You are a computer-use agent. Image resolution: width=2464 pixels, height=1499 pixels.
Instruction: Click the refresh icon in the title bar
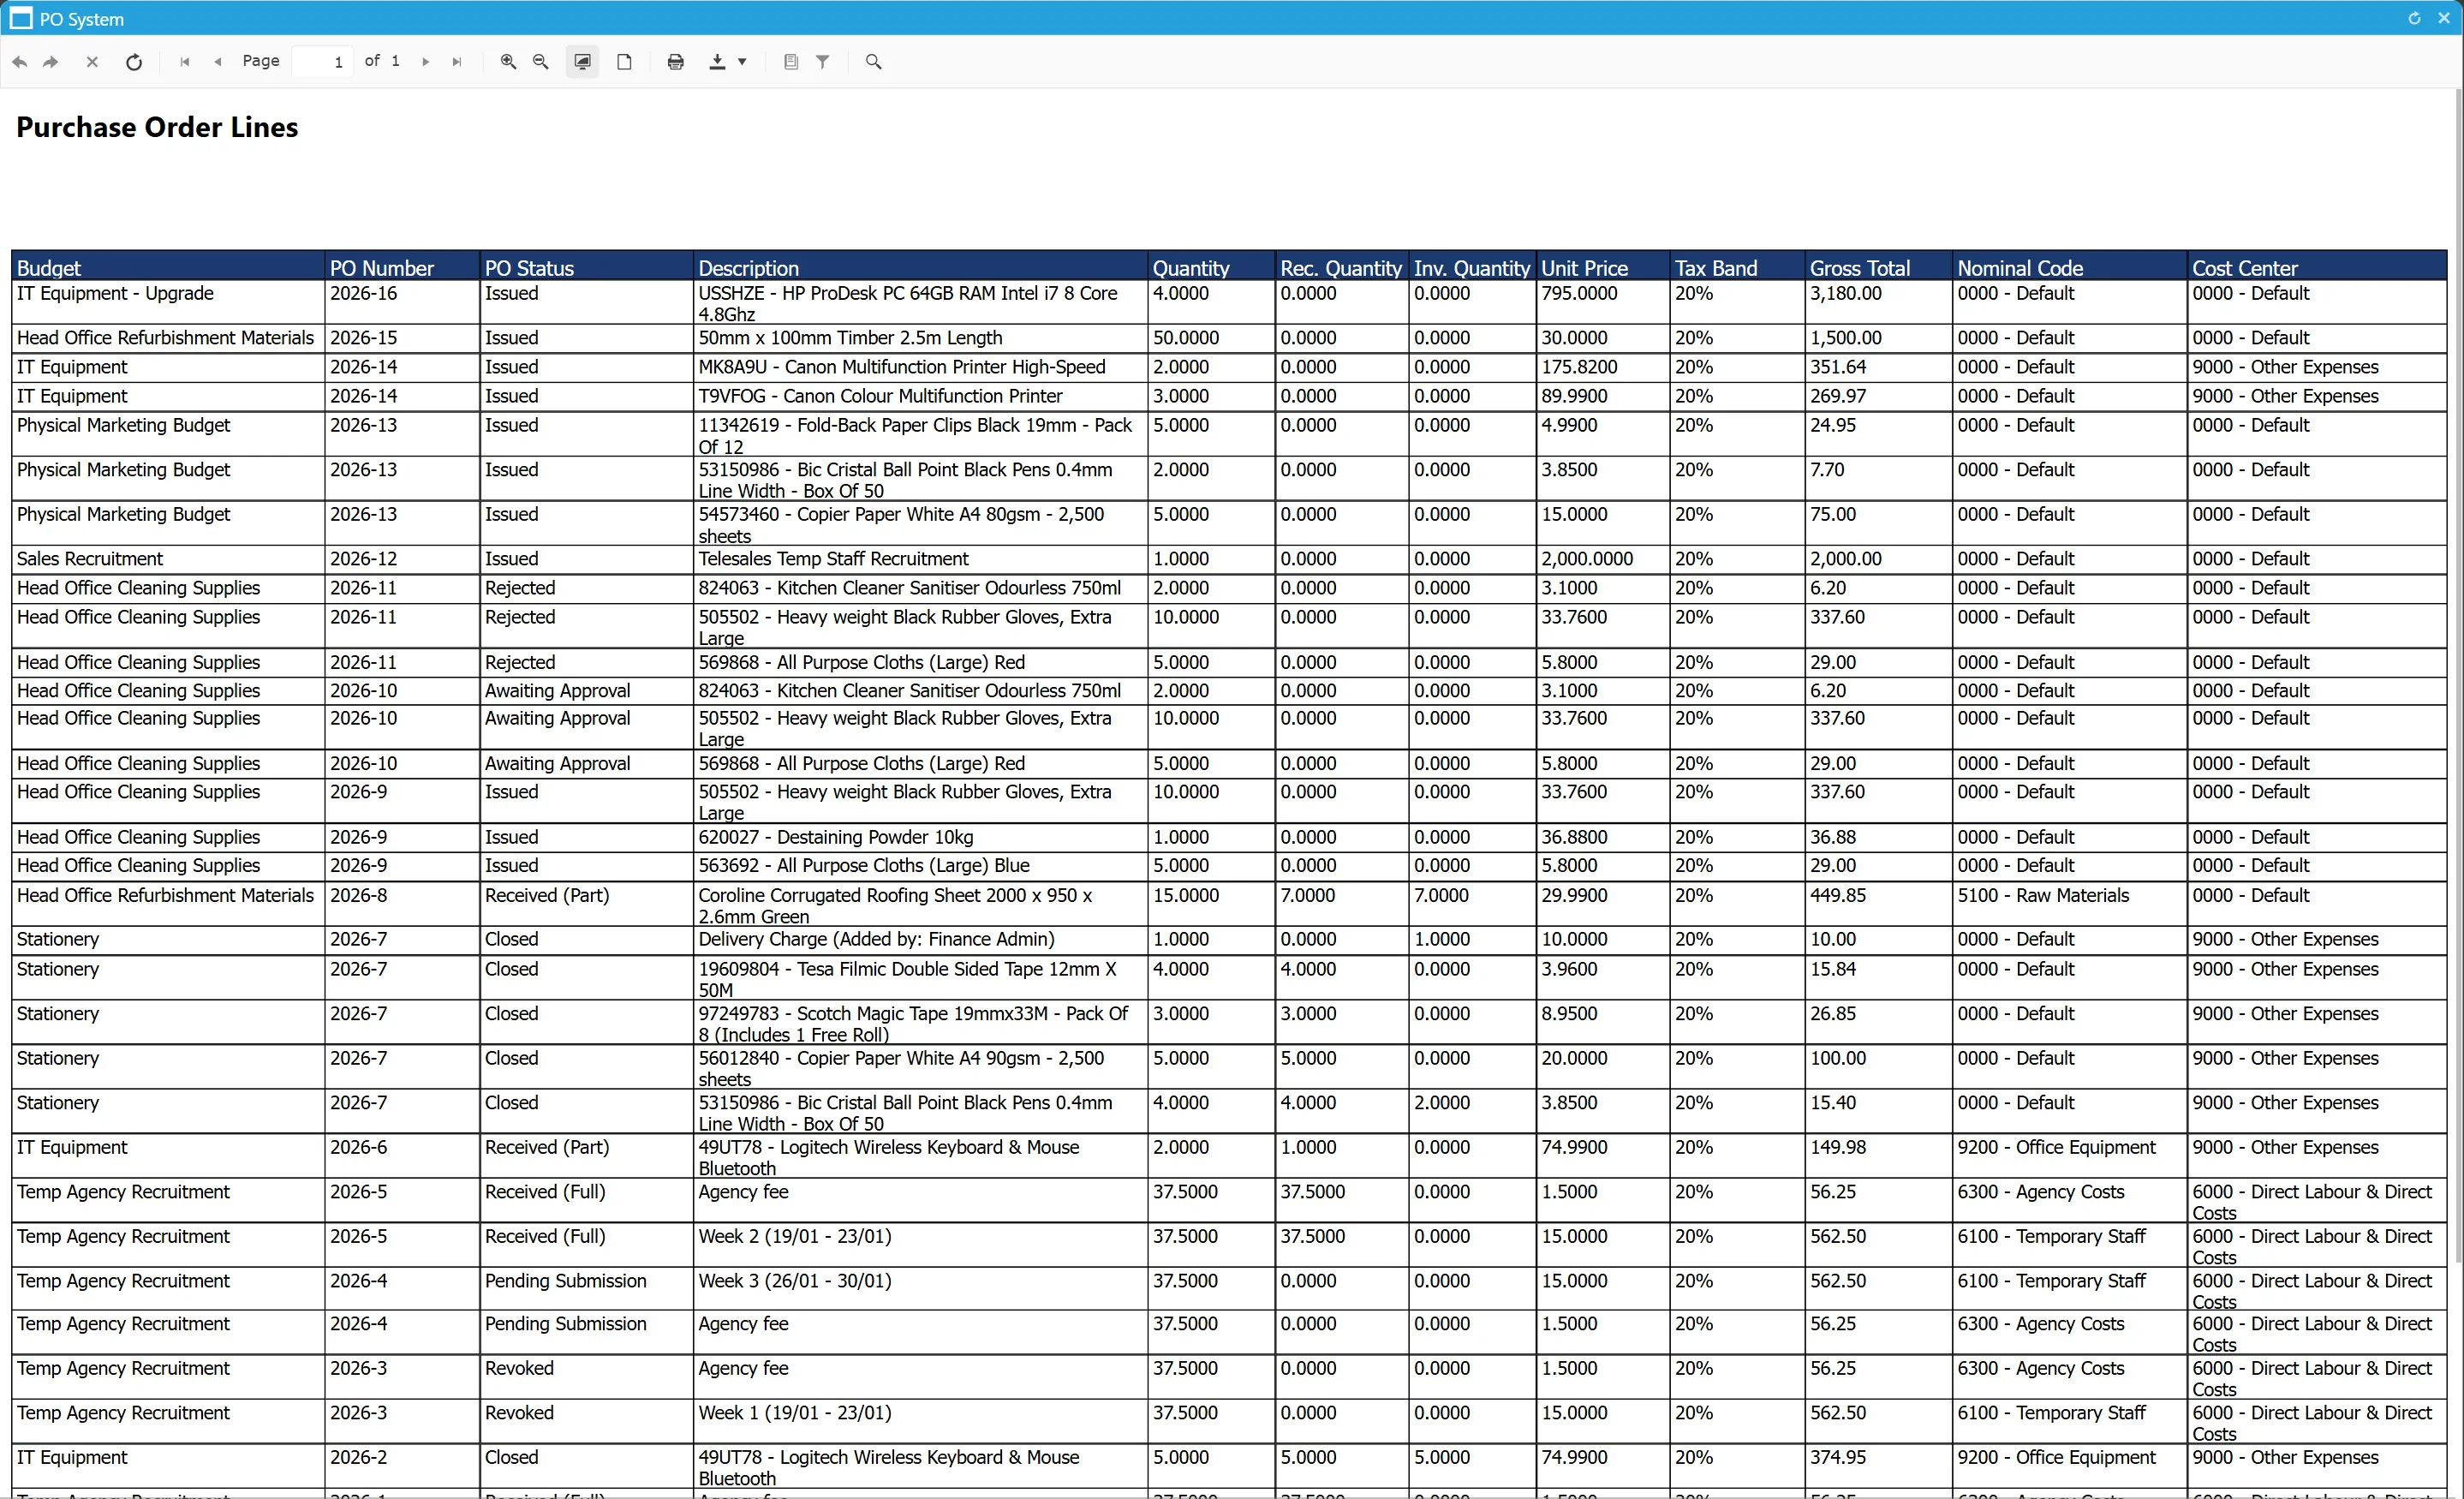[2414, 18]
